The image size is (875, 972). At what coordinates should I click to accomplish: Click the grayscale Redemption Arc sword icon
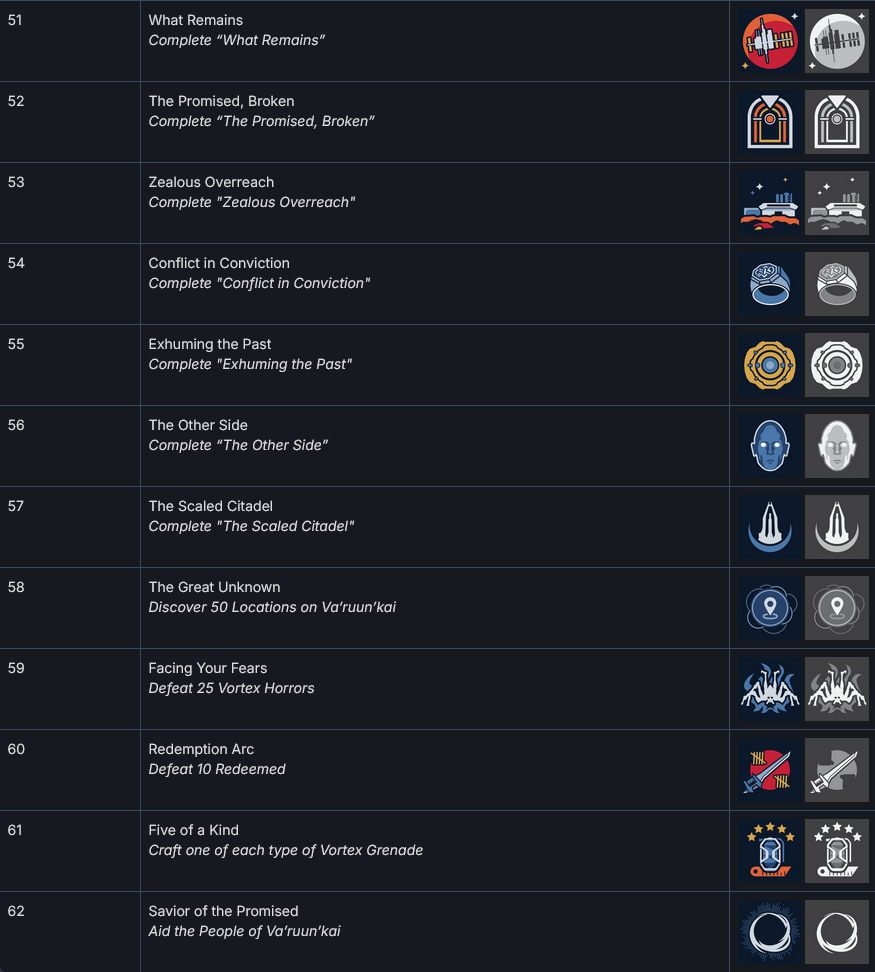(837, 770)
